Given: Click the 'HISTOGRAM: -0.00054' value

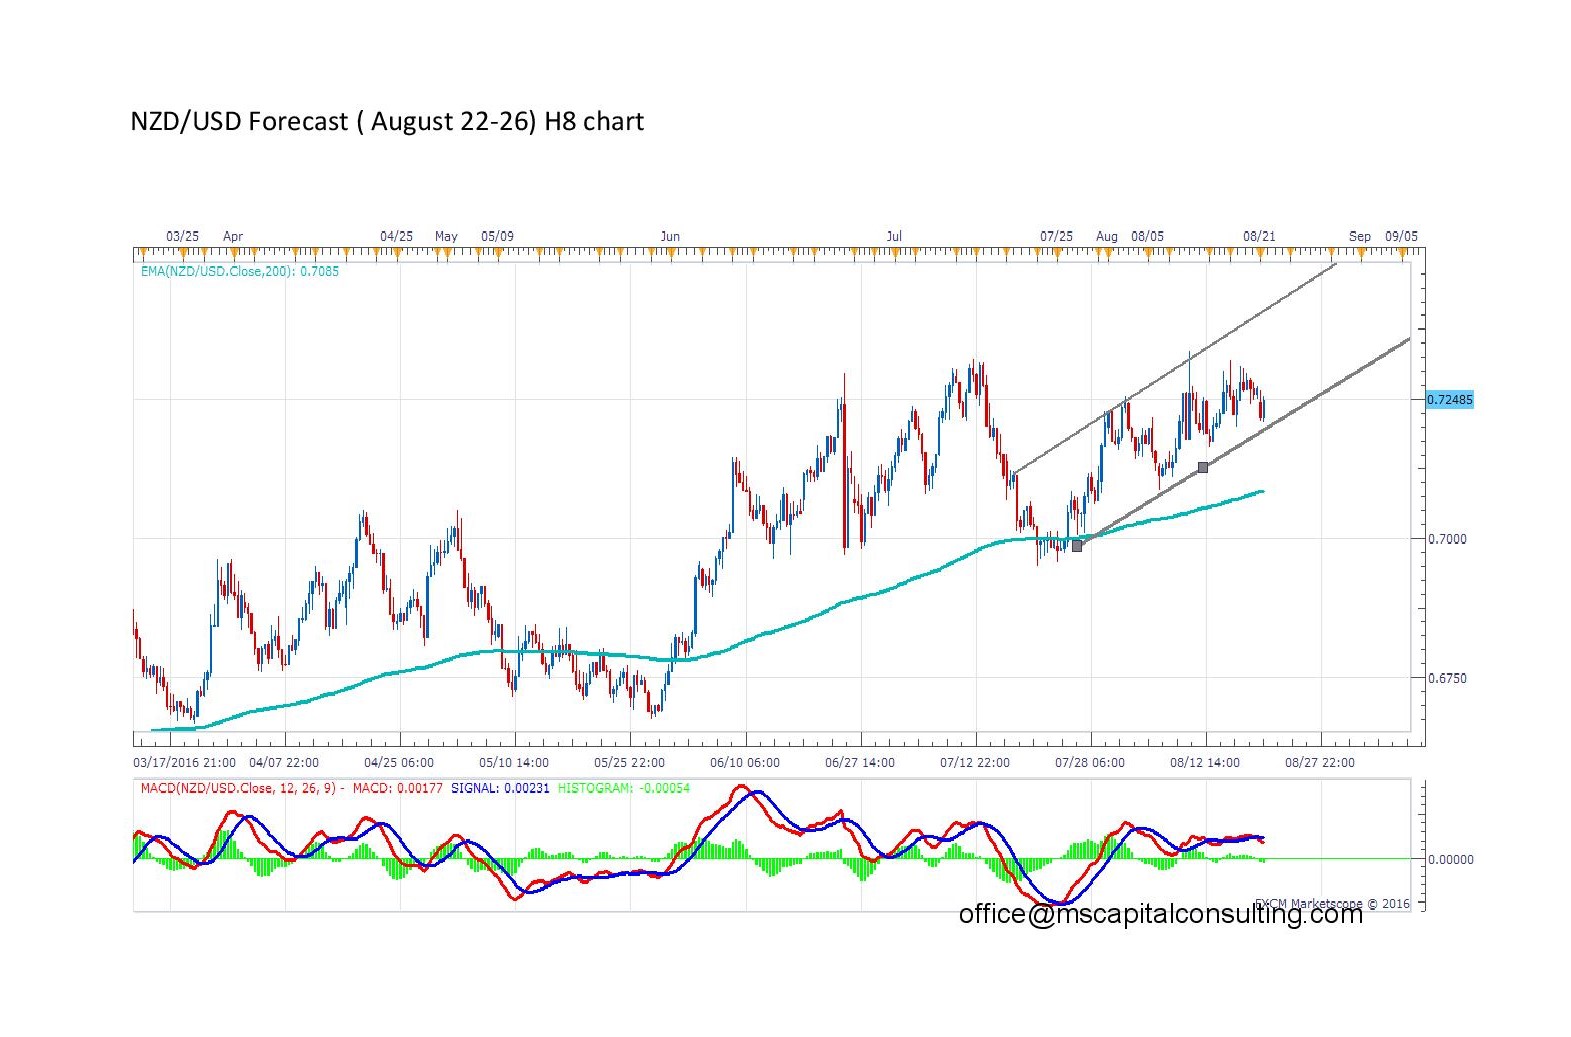Looking at the screenshot, I should tap(624, 788).
